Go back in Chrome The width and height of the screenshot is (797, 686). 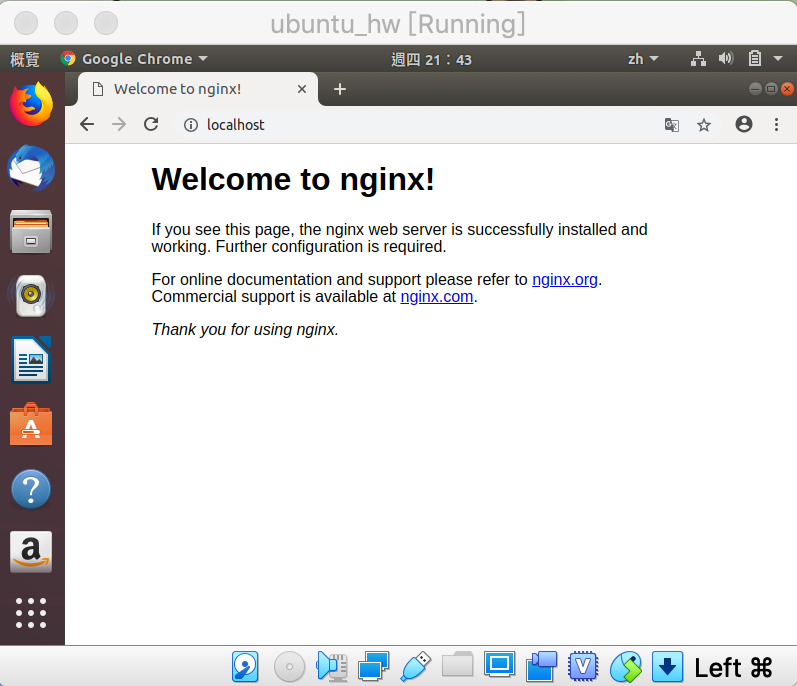click(x=87, y=124)
